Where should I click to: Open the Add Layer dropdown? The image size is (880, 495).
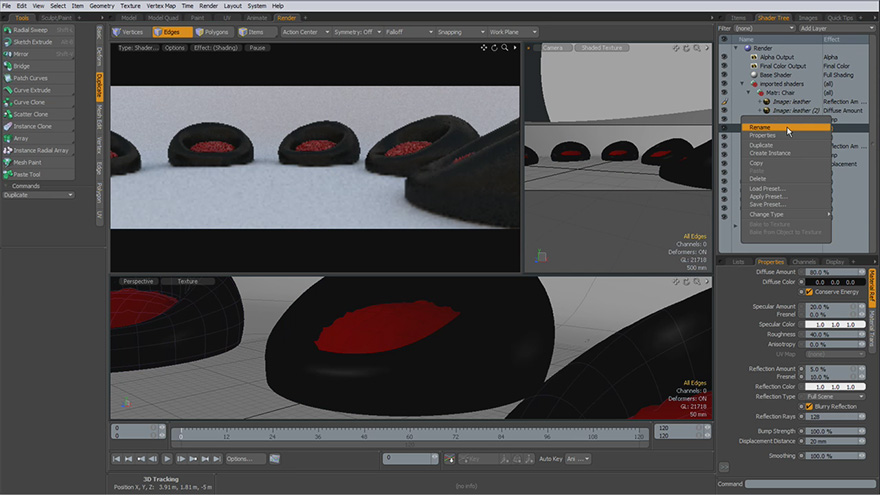(837, 28)
